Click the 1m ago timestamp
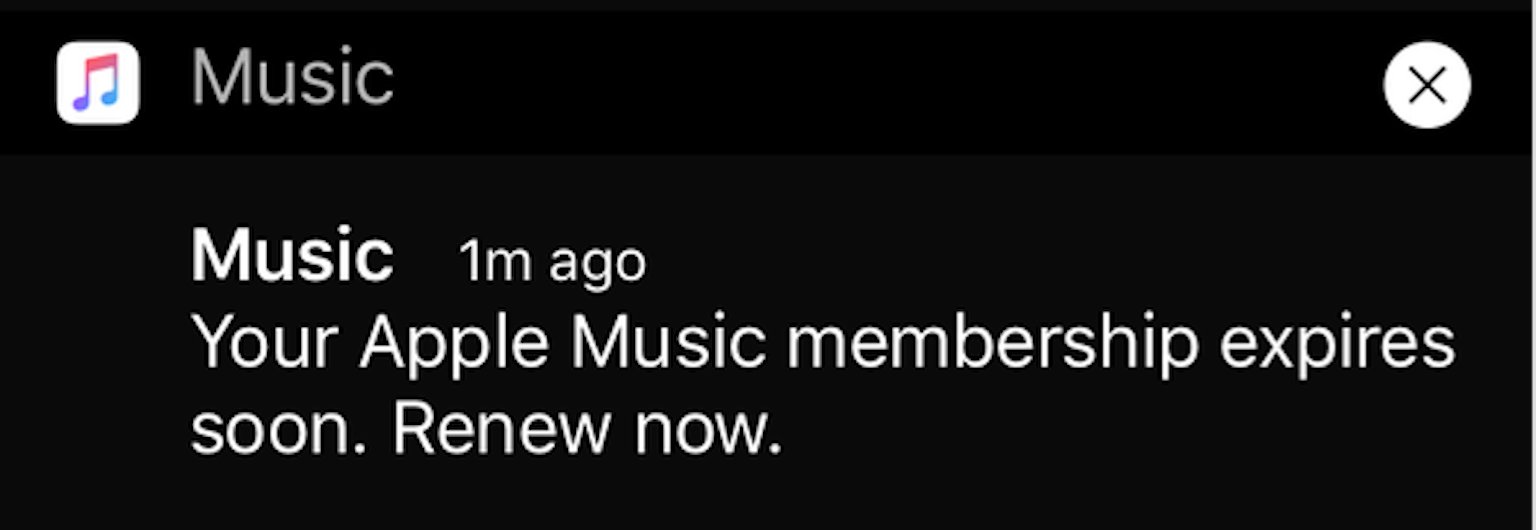Viewport: 1536px width, 530px height. (x=552, y=263)
